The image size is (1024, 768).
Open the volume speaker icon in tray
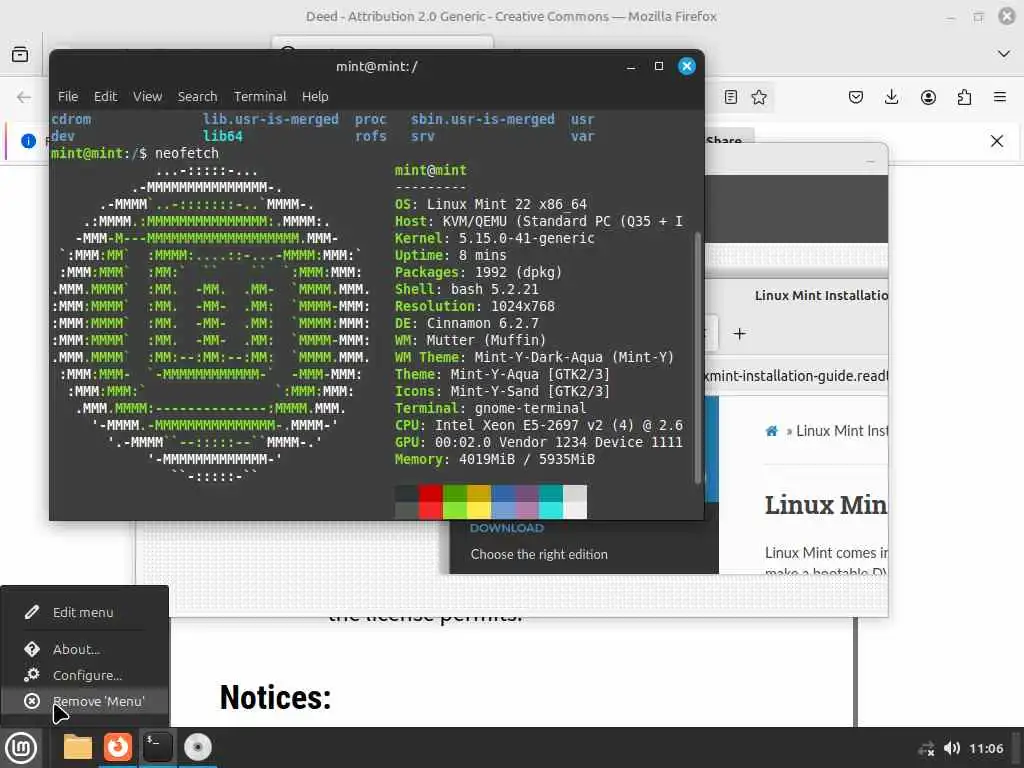point(952,748)
